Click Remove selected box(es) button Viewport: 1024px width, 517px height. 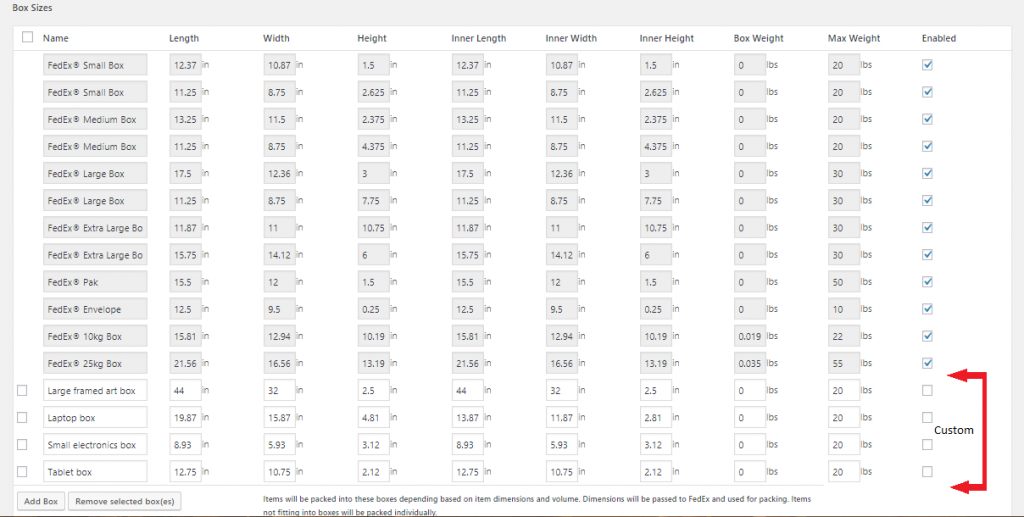[125, 501]
